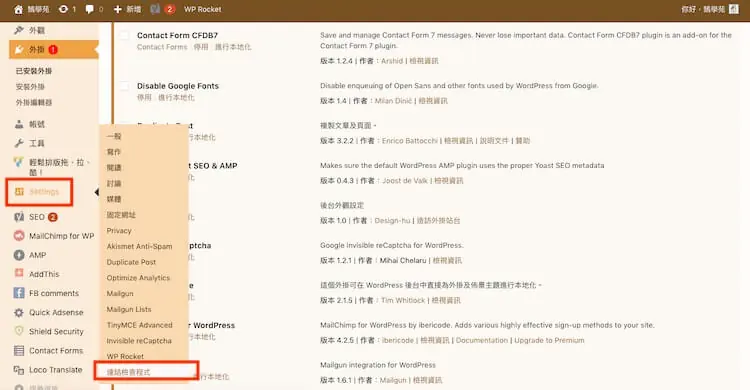Open 外觀 via its brush icon

tap(19, 30)
